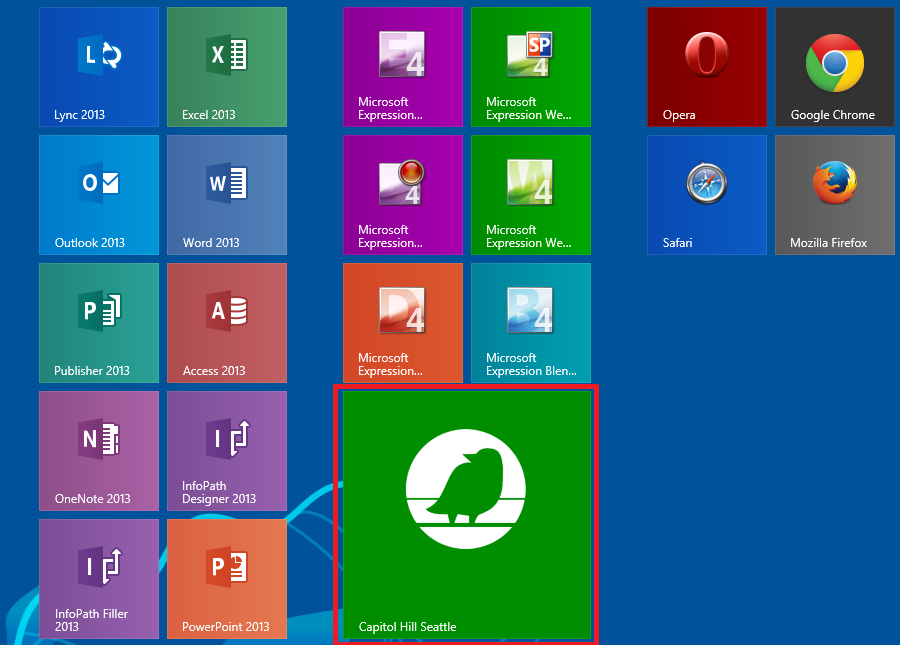The image size is (900, 645).
Task: Start PowerPoint 2013 from its tile
Action: (x=227, y=579)
